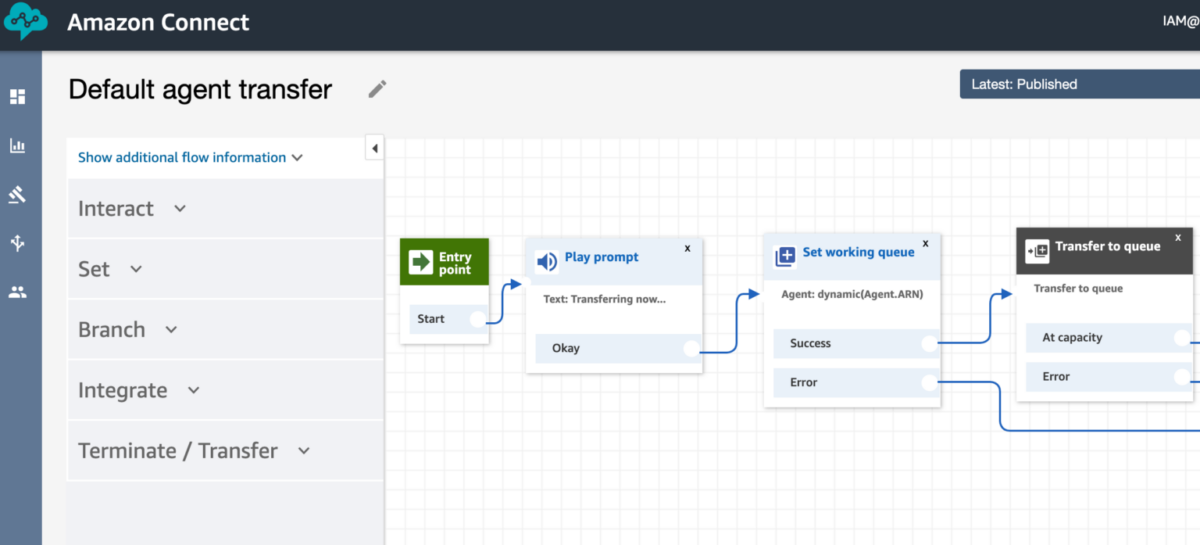Expand the Integrate block category
The image size is (1200, 545).
pos(138,390)
